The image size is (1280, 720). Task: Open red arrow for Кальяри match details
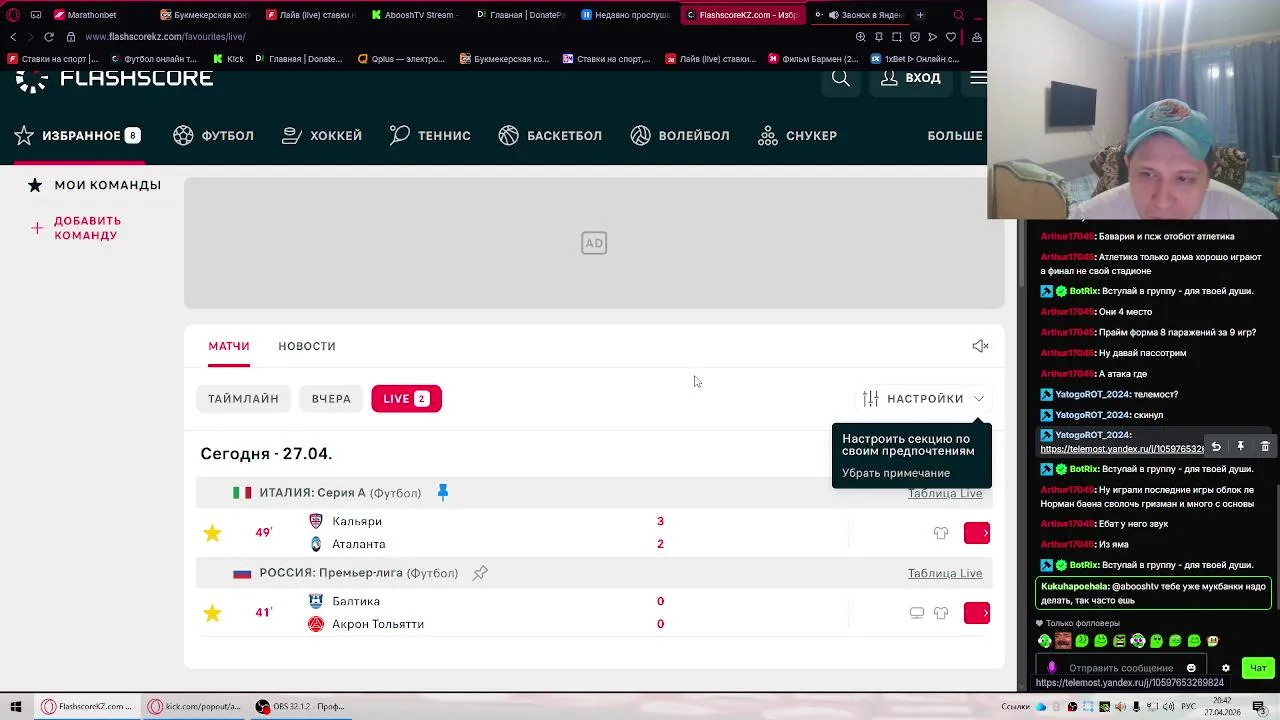pos(977,533)
